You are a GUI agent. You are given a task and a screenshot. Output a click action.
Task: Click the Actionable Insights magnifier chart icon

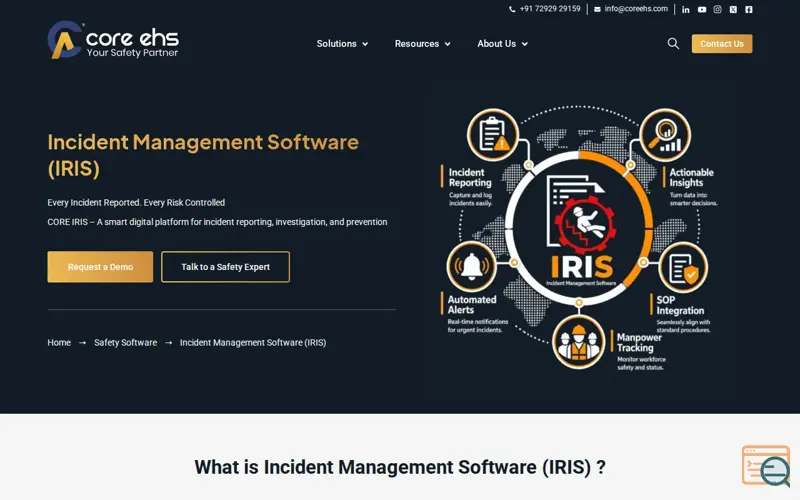[665, 135]
